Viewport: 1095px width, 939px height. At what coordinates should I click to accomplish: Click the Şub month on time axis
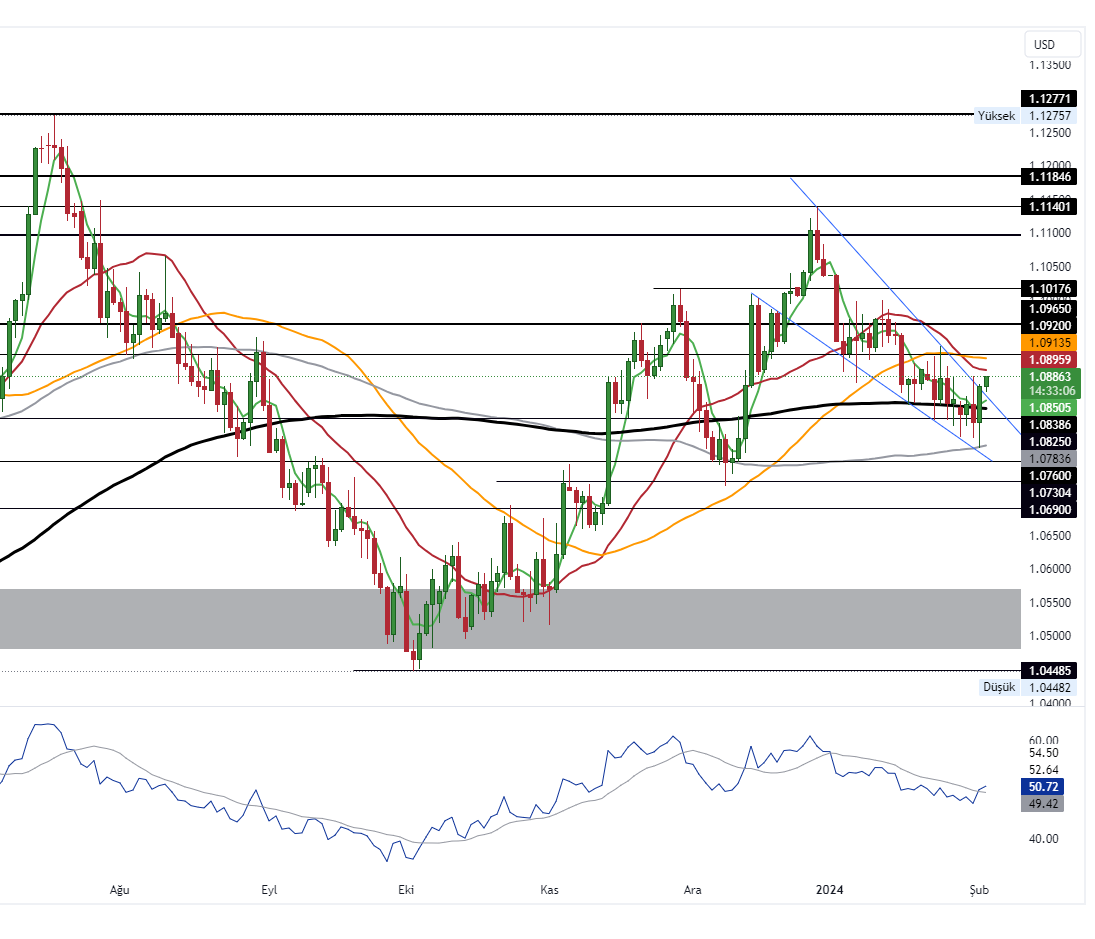(x=979, y=889)
